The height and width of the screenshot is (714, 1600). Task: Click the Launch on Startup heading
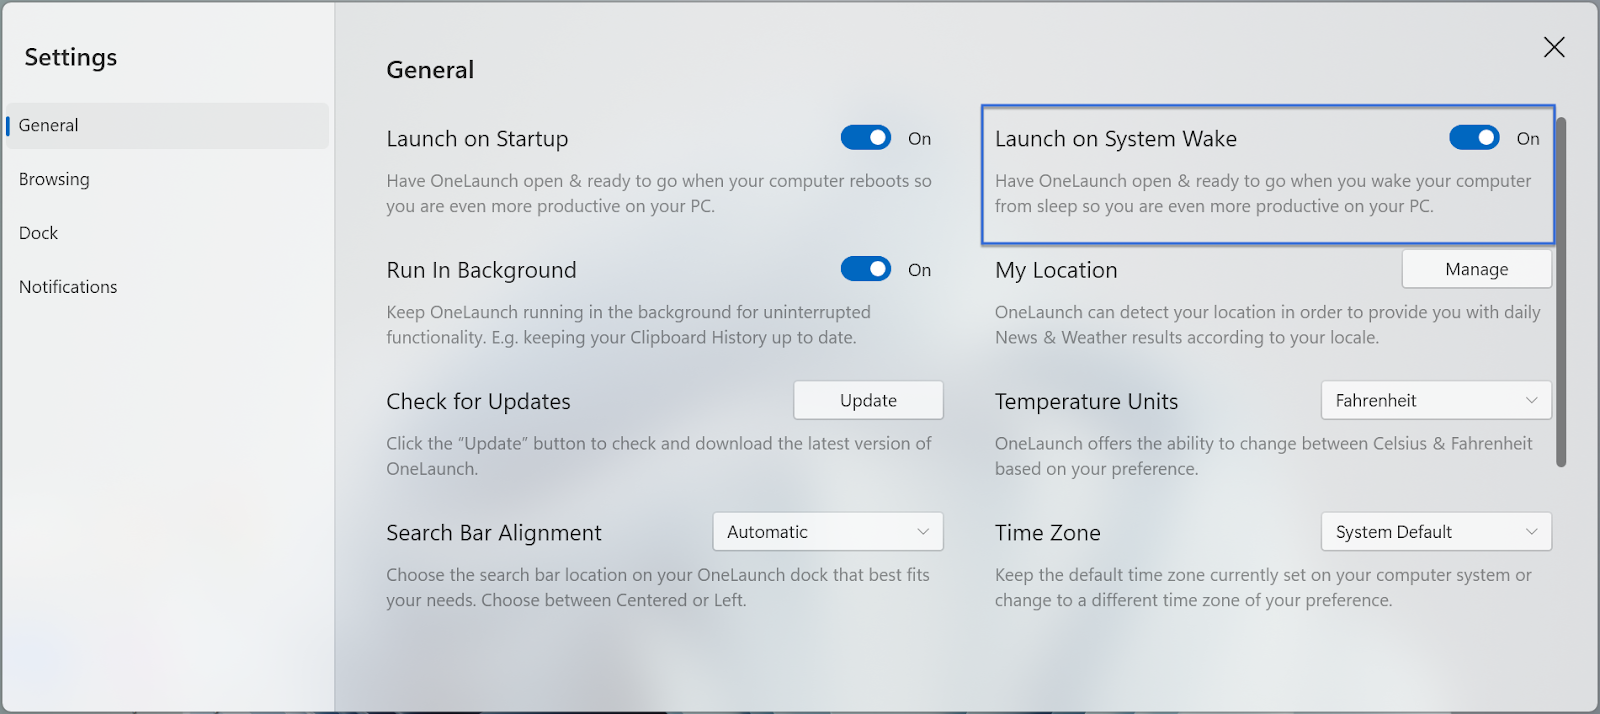[x=477, y=139]
